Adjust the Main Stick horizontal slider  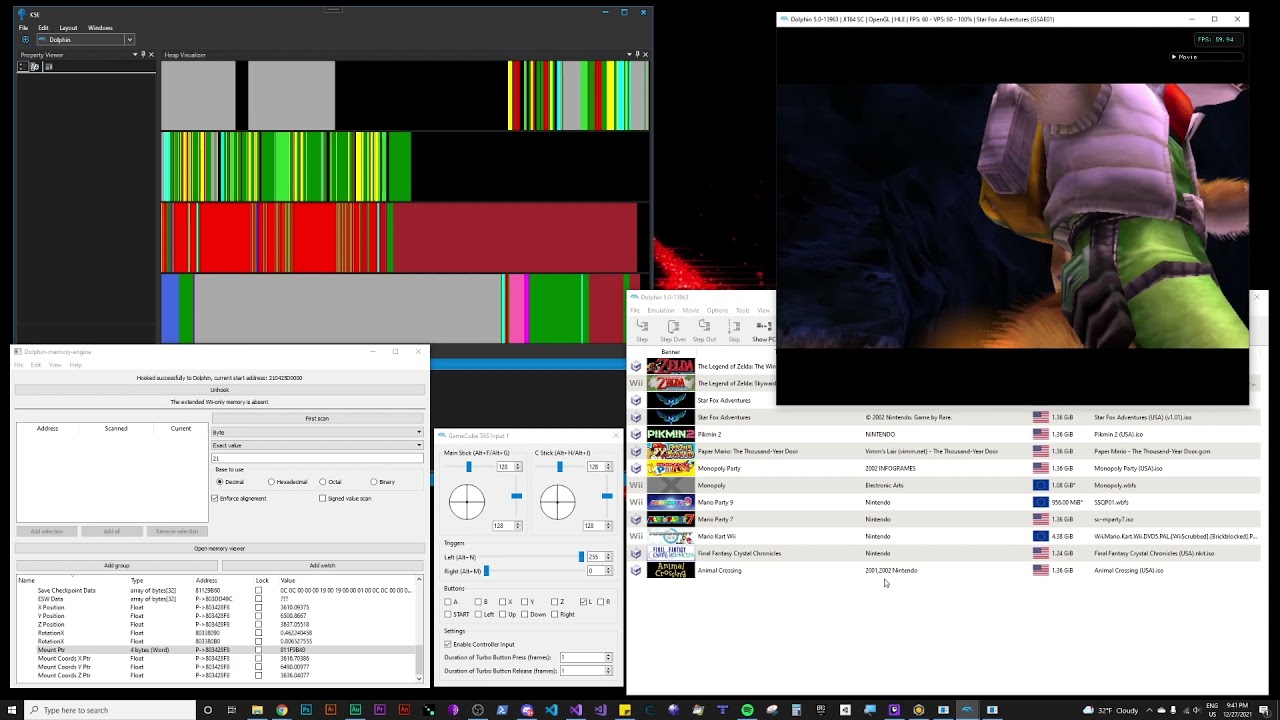coord(468,467)
